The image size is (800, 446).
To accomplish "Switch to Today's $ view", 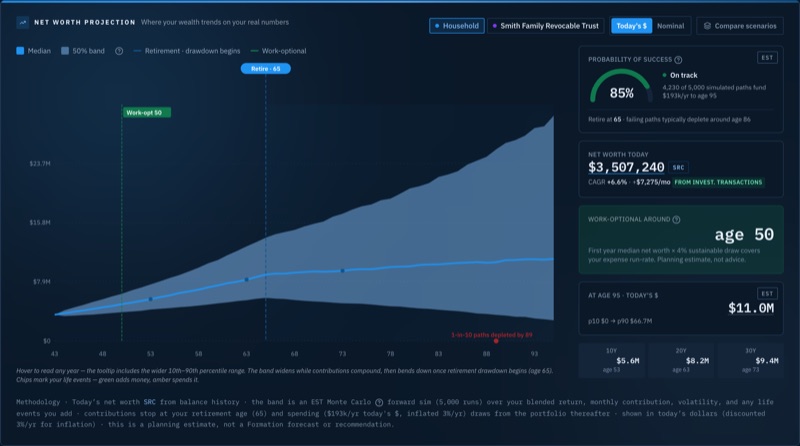I will (x=631, y=26).
